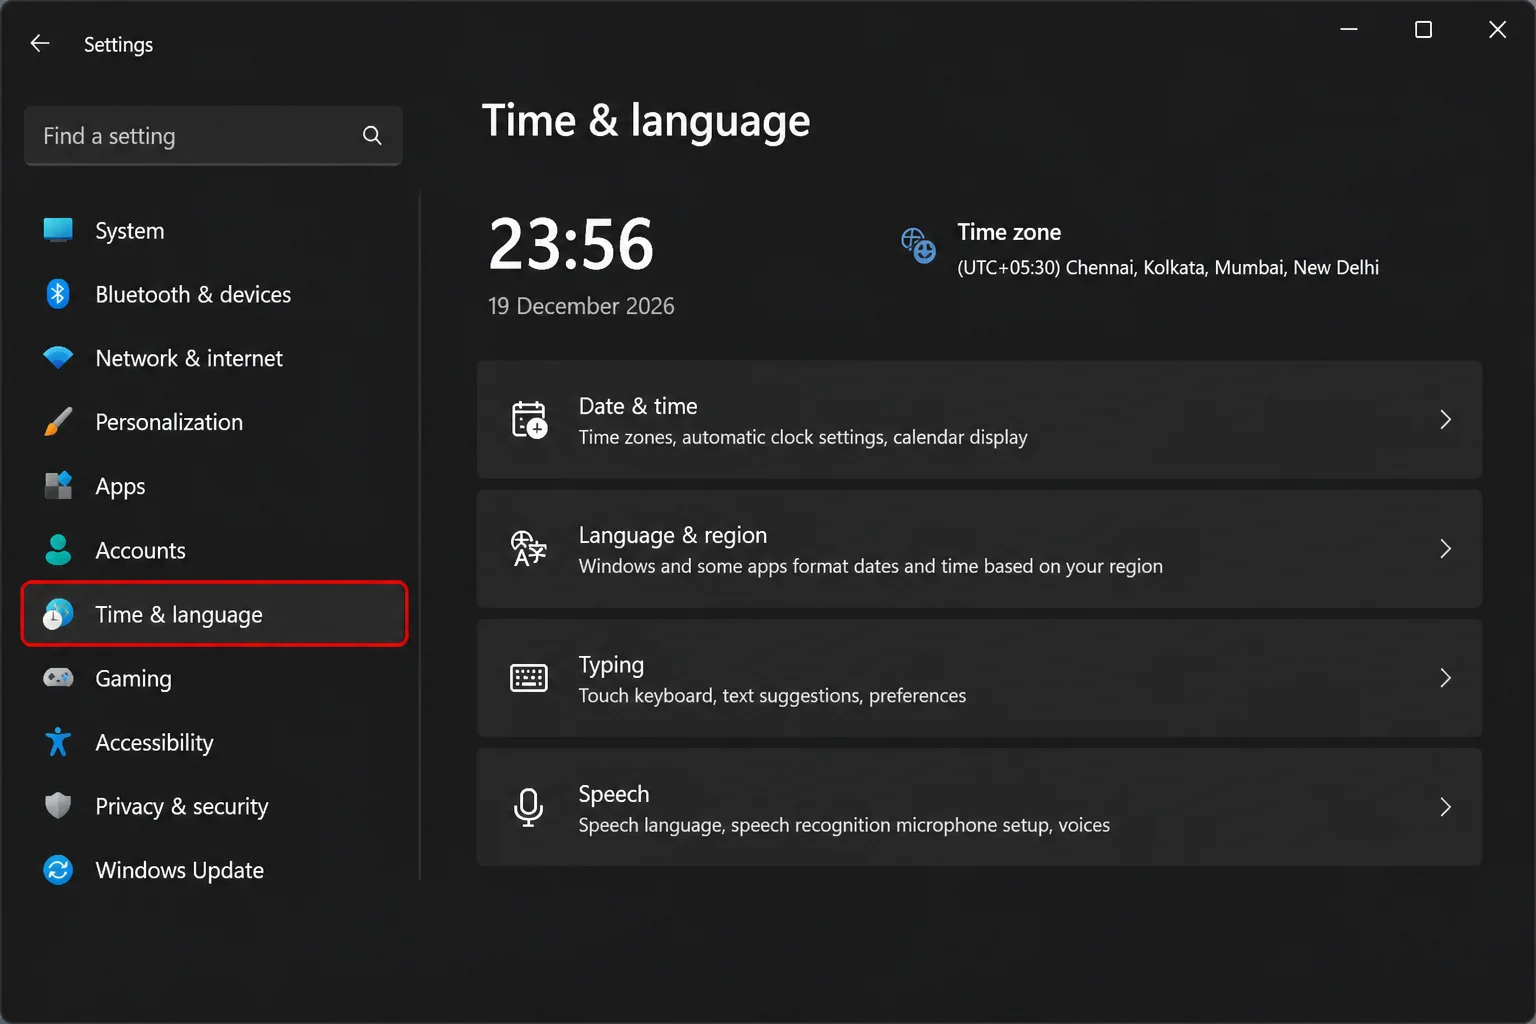
Task: Open Bluetooth & devices category
Action: 214,294
